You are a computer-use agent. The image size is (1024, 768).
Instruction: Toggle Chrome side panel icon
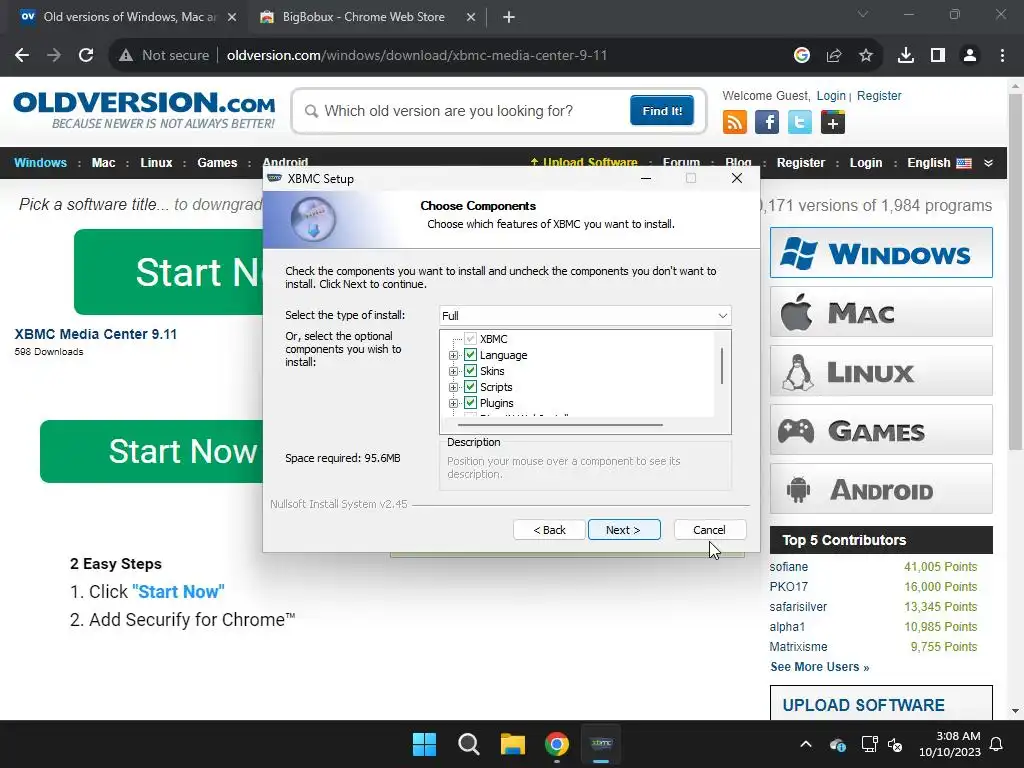[938, 56]
